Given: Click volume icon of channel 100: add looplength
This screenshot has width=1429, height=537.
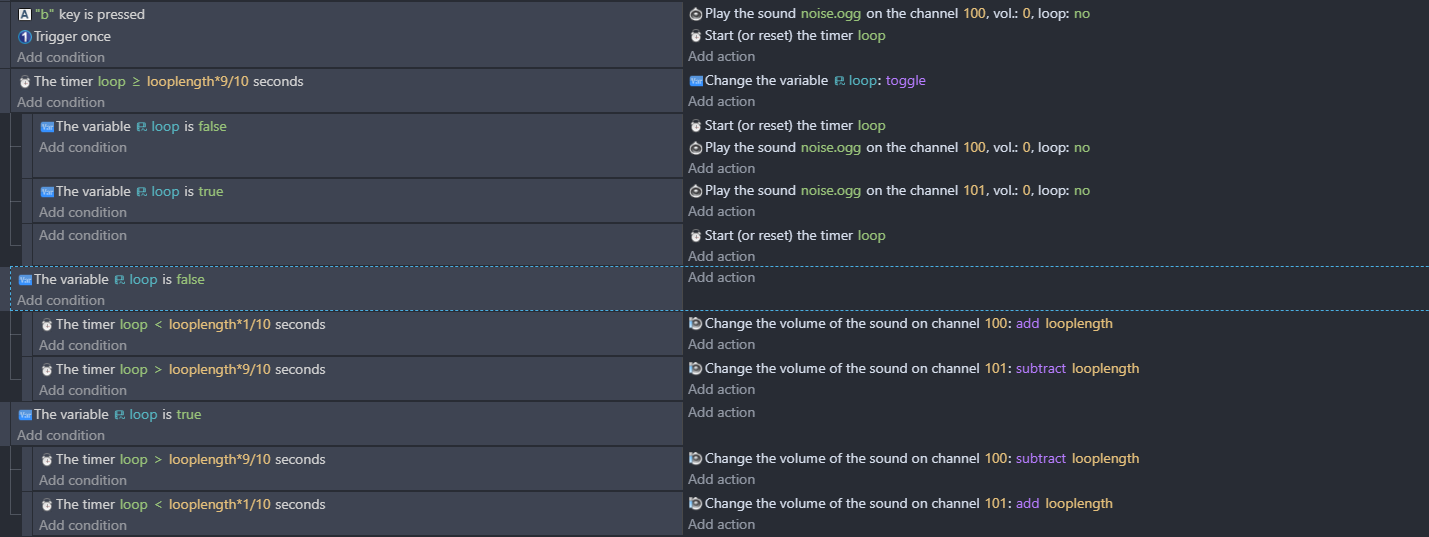Looking at the screenshot, I should [x=696, y=324].
